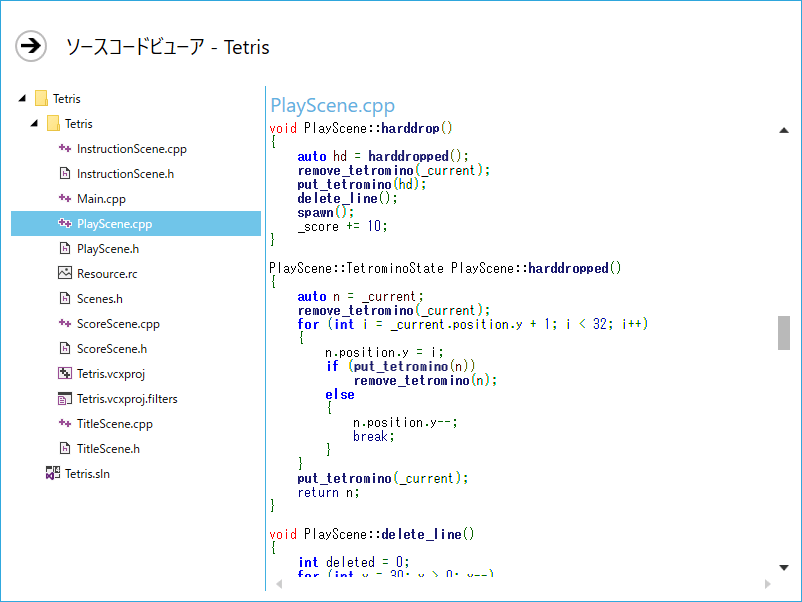Click the source icon beside Main.cpp
This screenshot has width=802, height=602.
click(x=65, y=198)
